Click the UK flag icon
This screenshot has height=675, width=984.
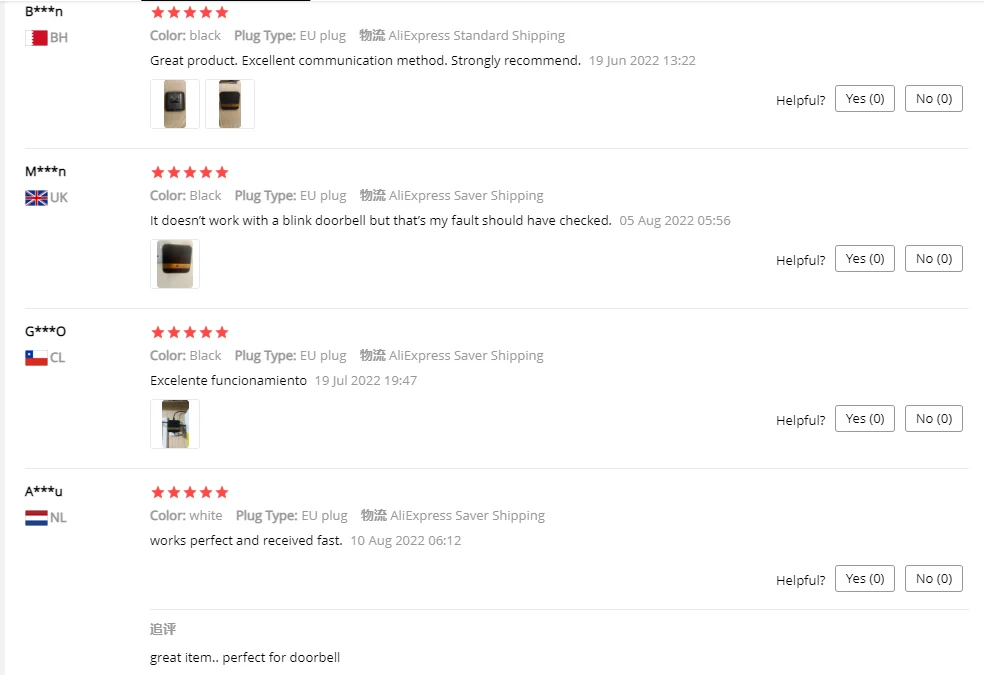36,198
